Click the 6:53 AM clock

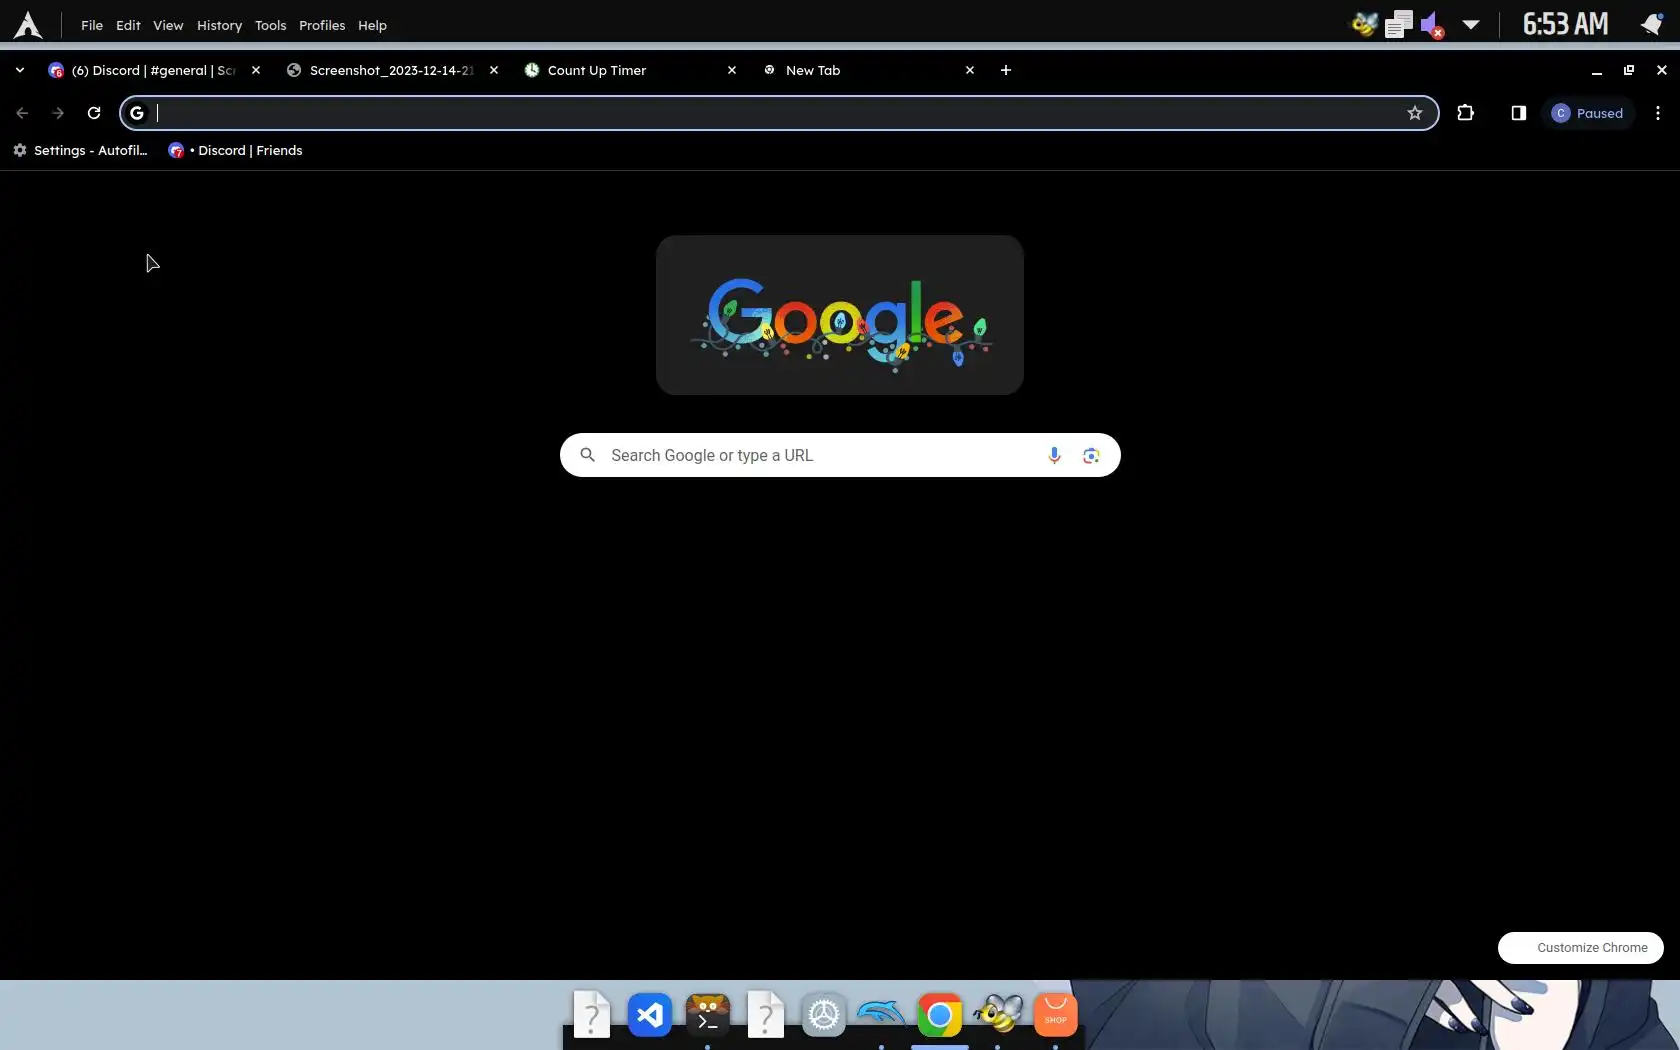pos(1565,24)
